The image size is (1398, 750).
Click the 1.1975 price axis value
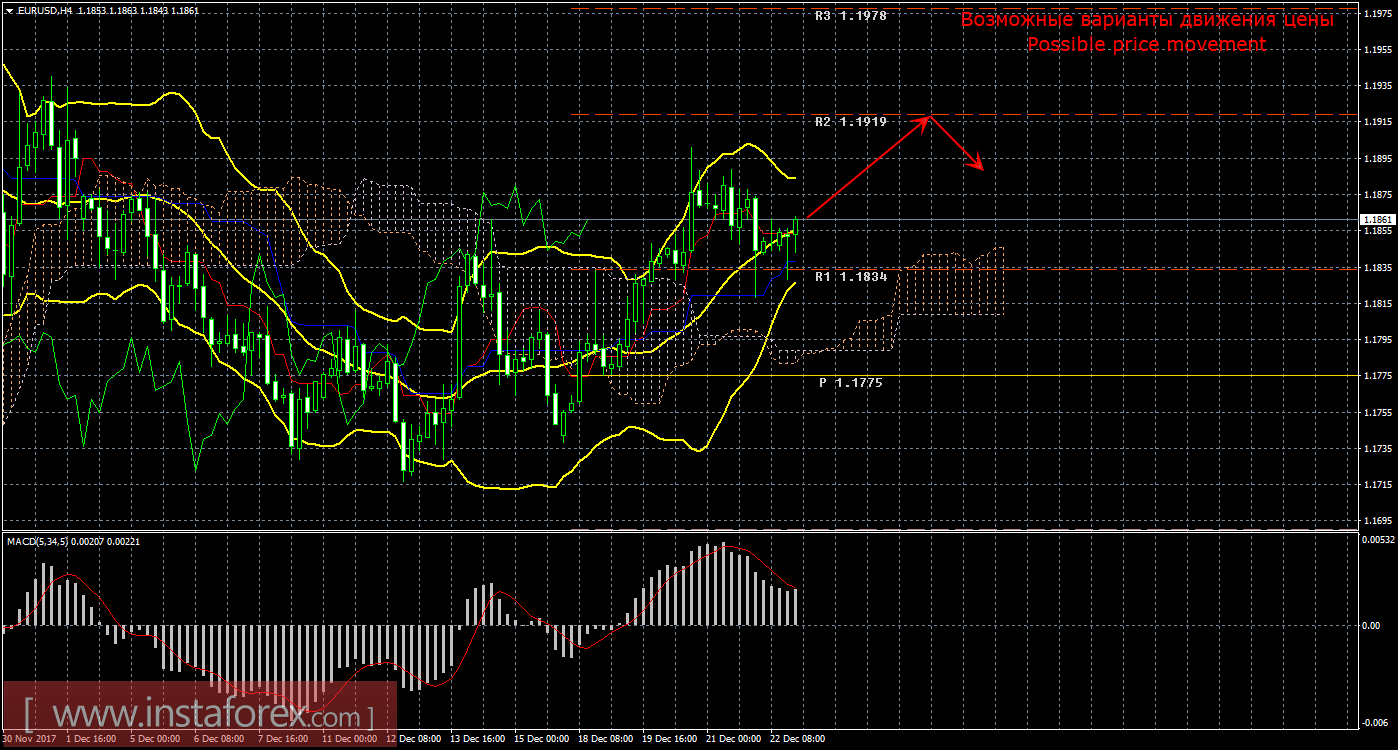coord(1377,12)
